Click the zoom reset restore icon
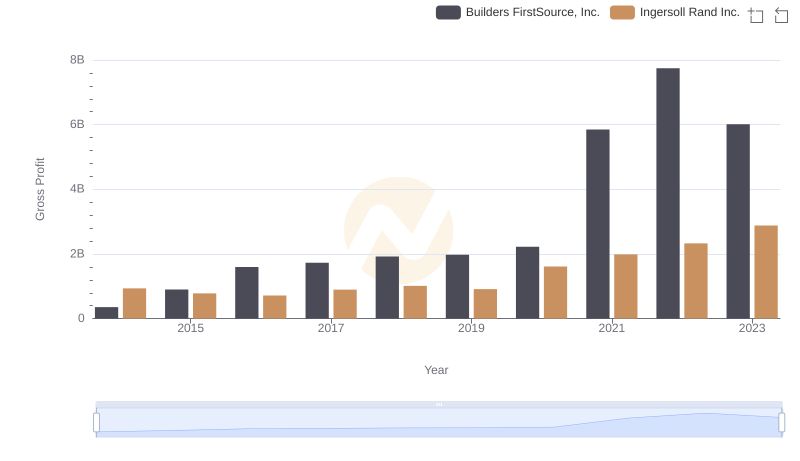800x461 pixels. point(781,15)
